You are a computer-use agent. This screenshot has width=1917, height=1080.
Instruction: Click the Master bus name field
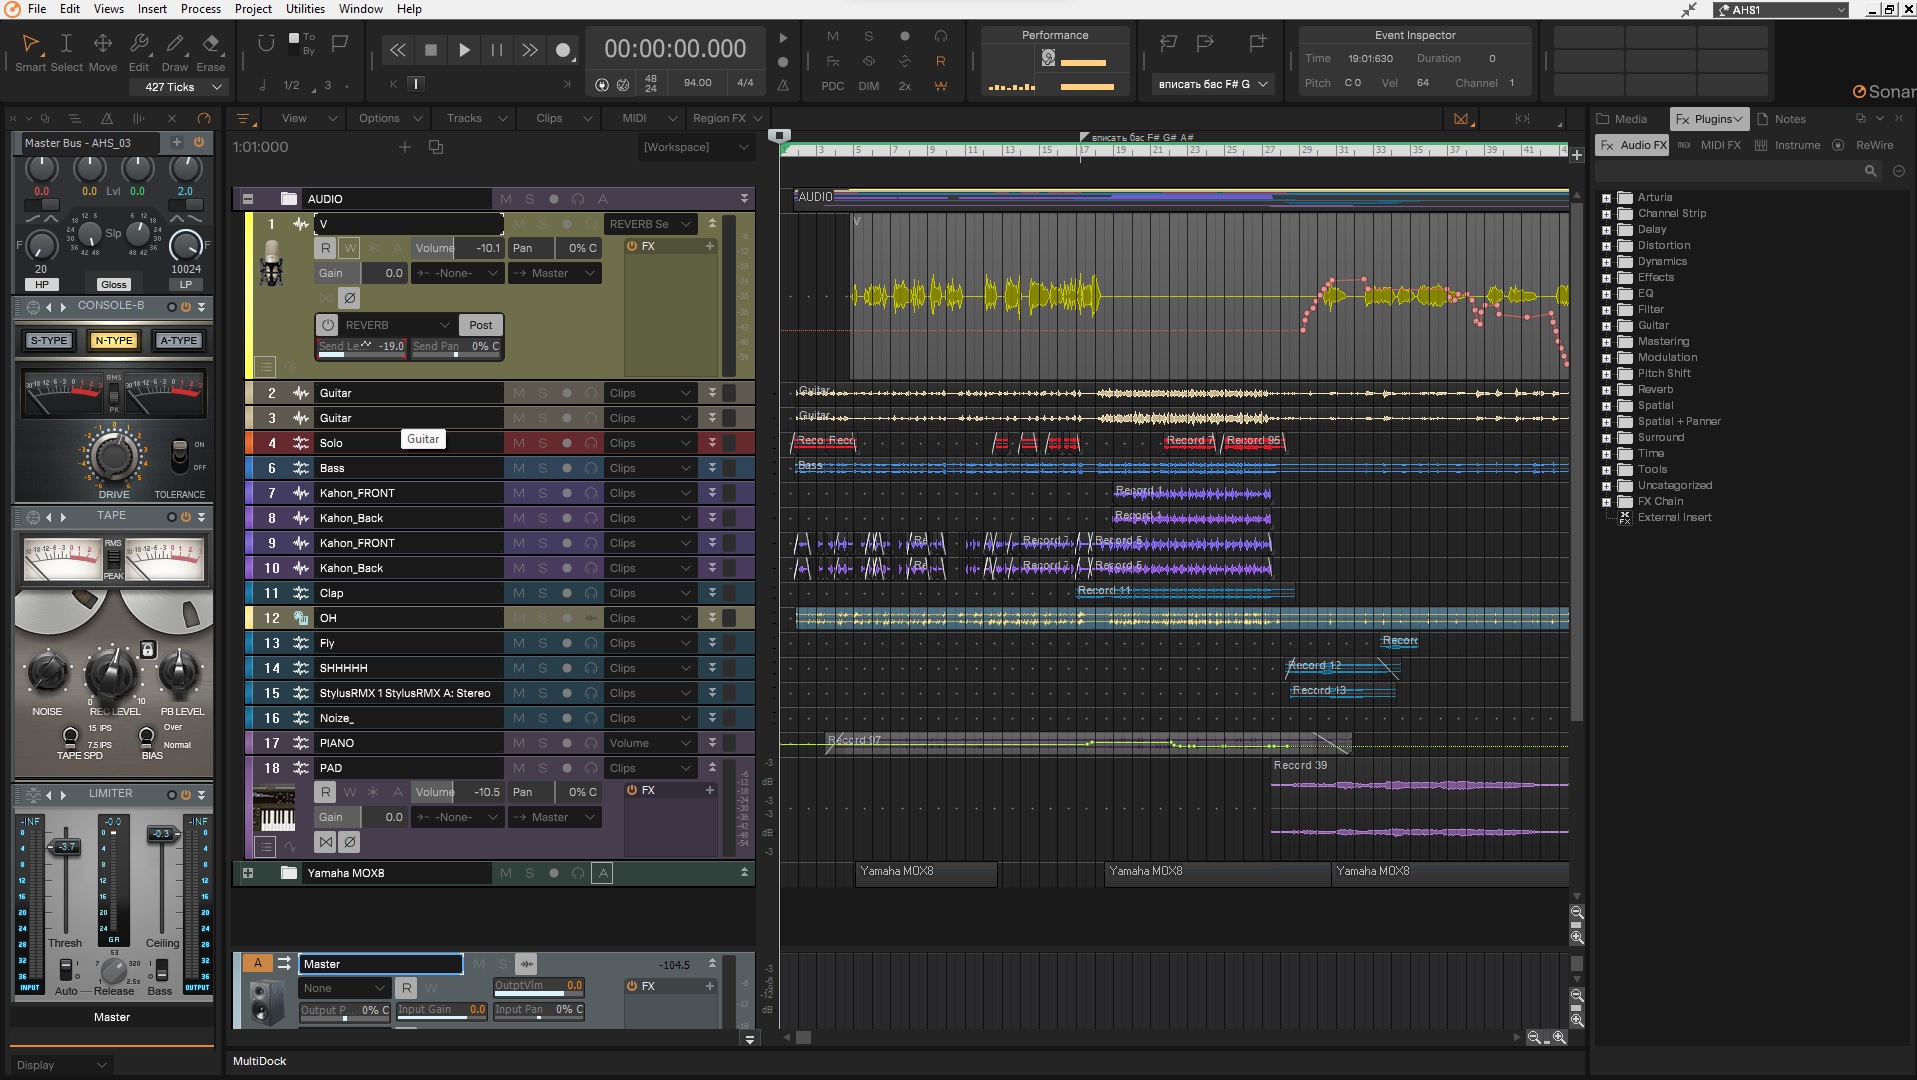[380, 964]
